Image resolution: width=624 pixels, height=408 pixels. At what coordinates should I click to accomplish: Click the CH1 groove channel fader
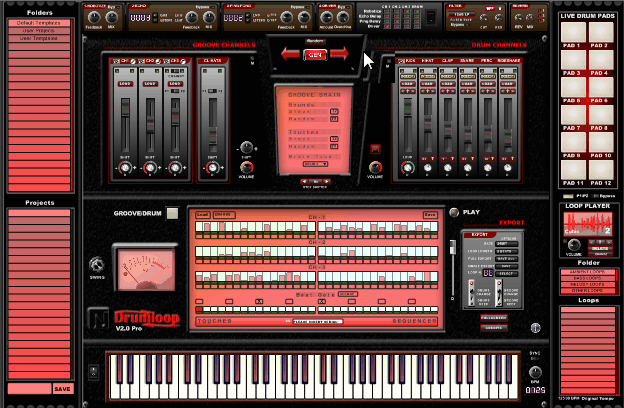(125, 107)
